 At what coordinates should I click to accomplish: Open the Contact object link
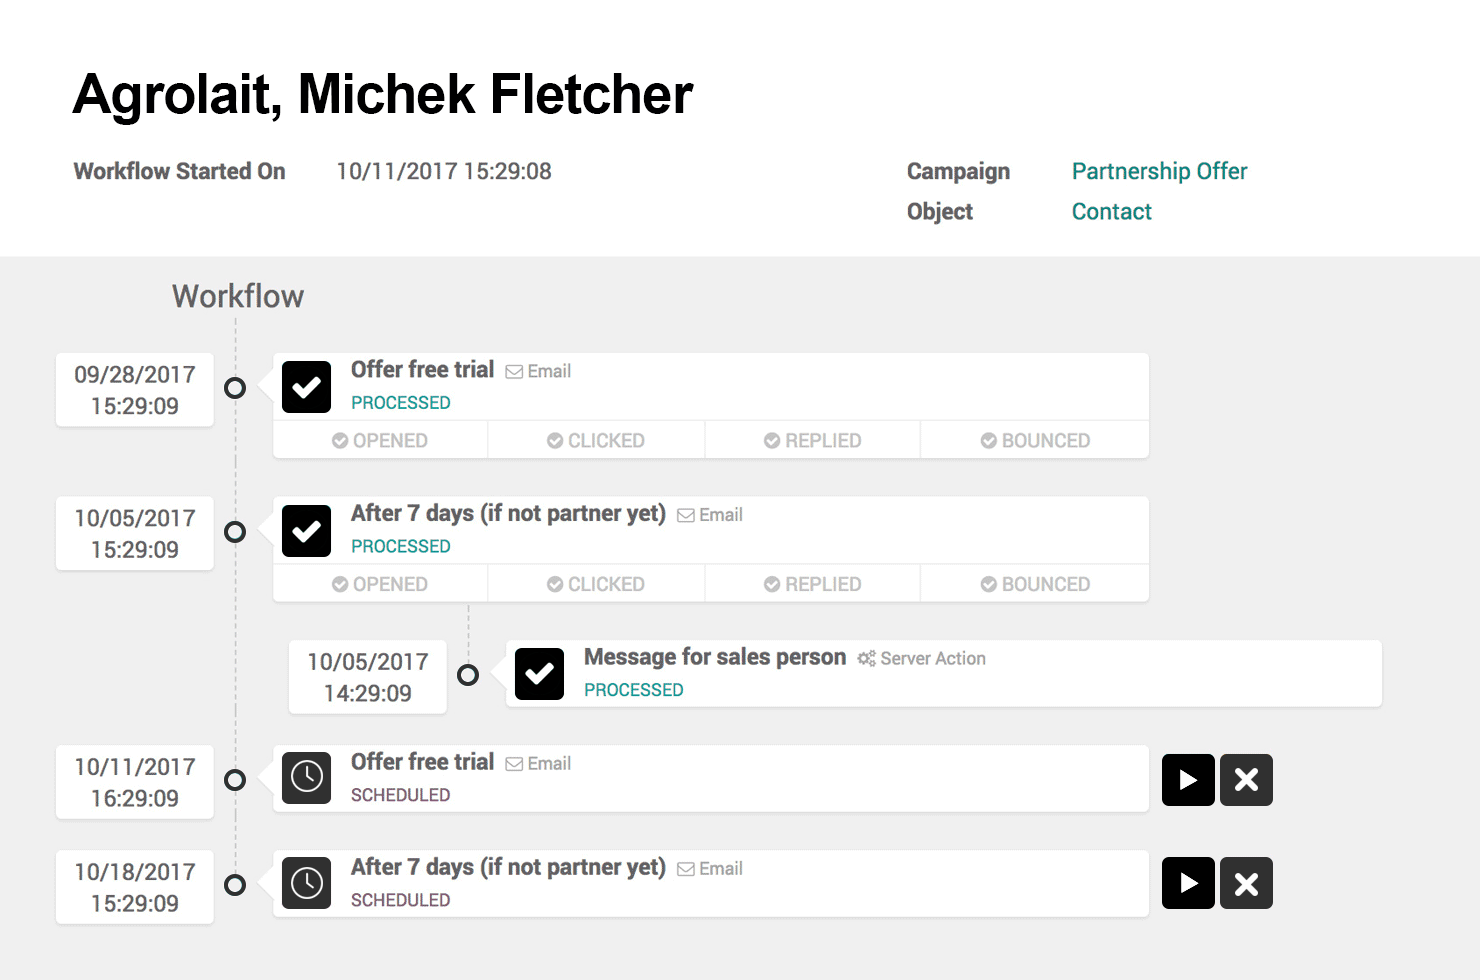tap(1111, 211)
